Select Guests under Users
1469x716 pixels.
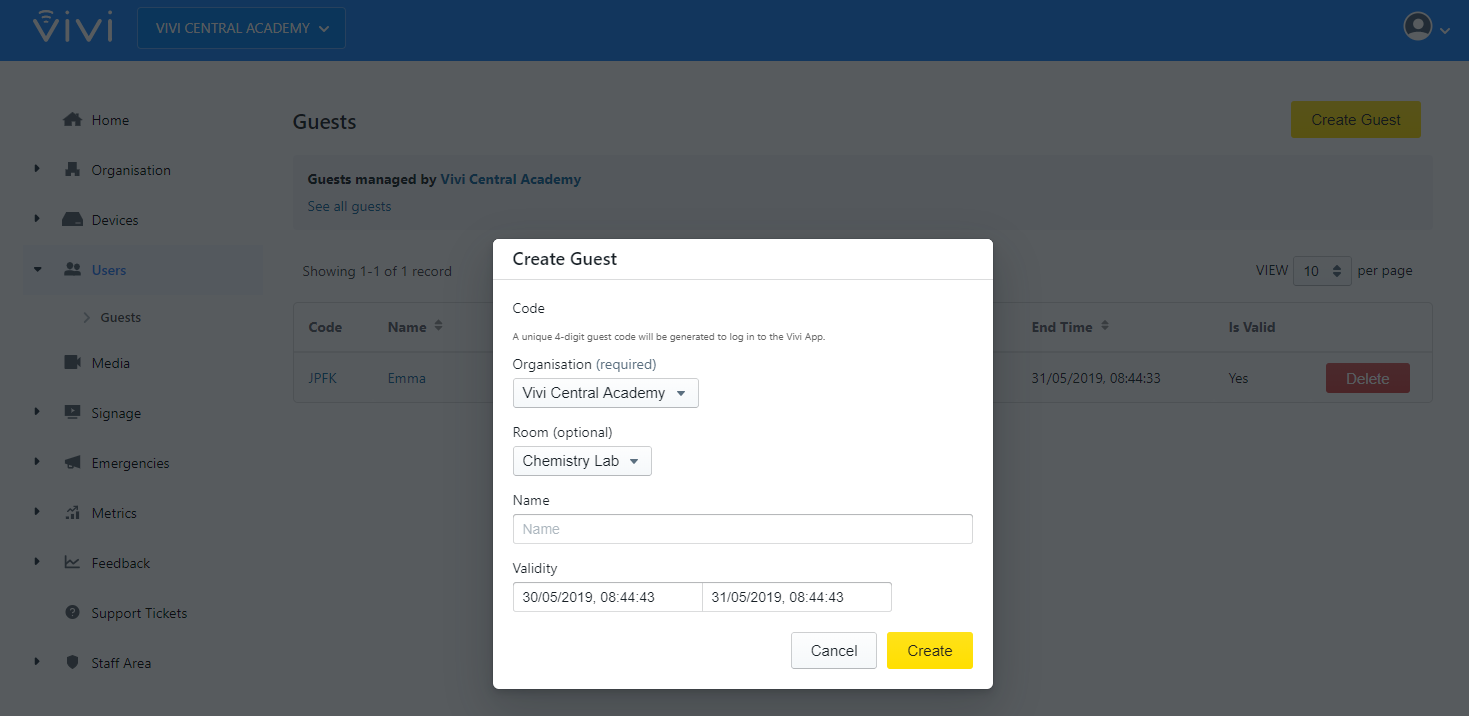coord(121,317)
